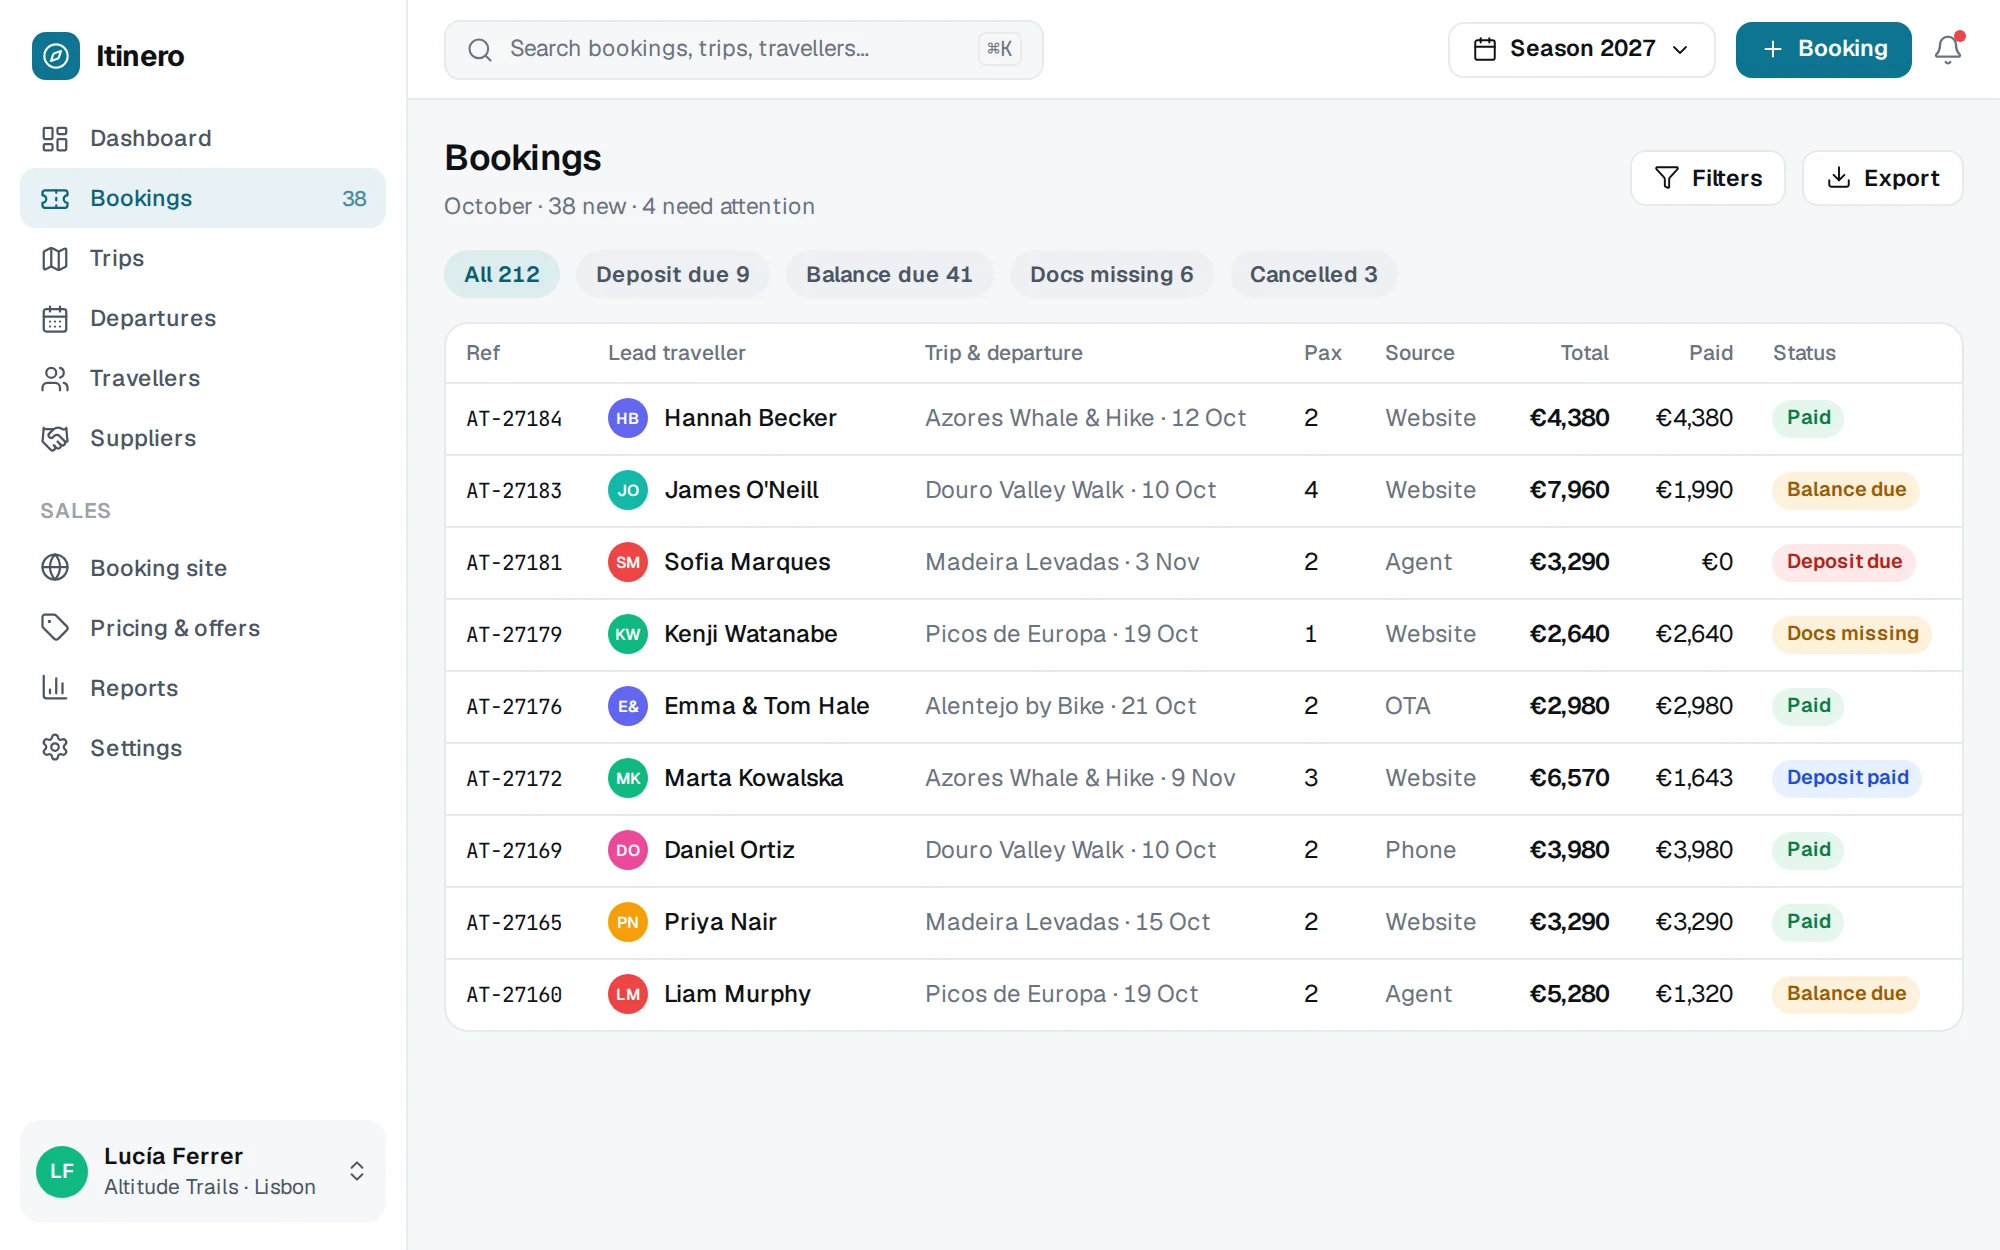The image size is (2000, 1250).
Task: Click Kenji Watanabe's KW avatar
Action: coord(628,634)
